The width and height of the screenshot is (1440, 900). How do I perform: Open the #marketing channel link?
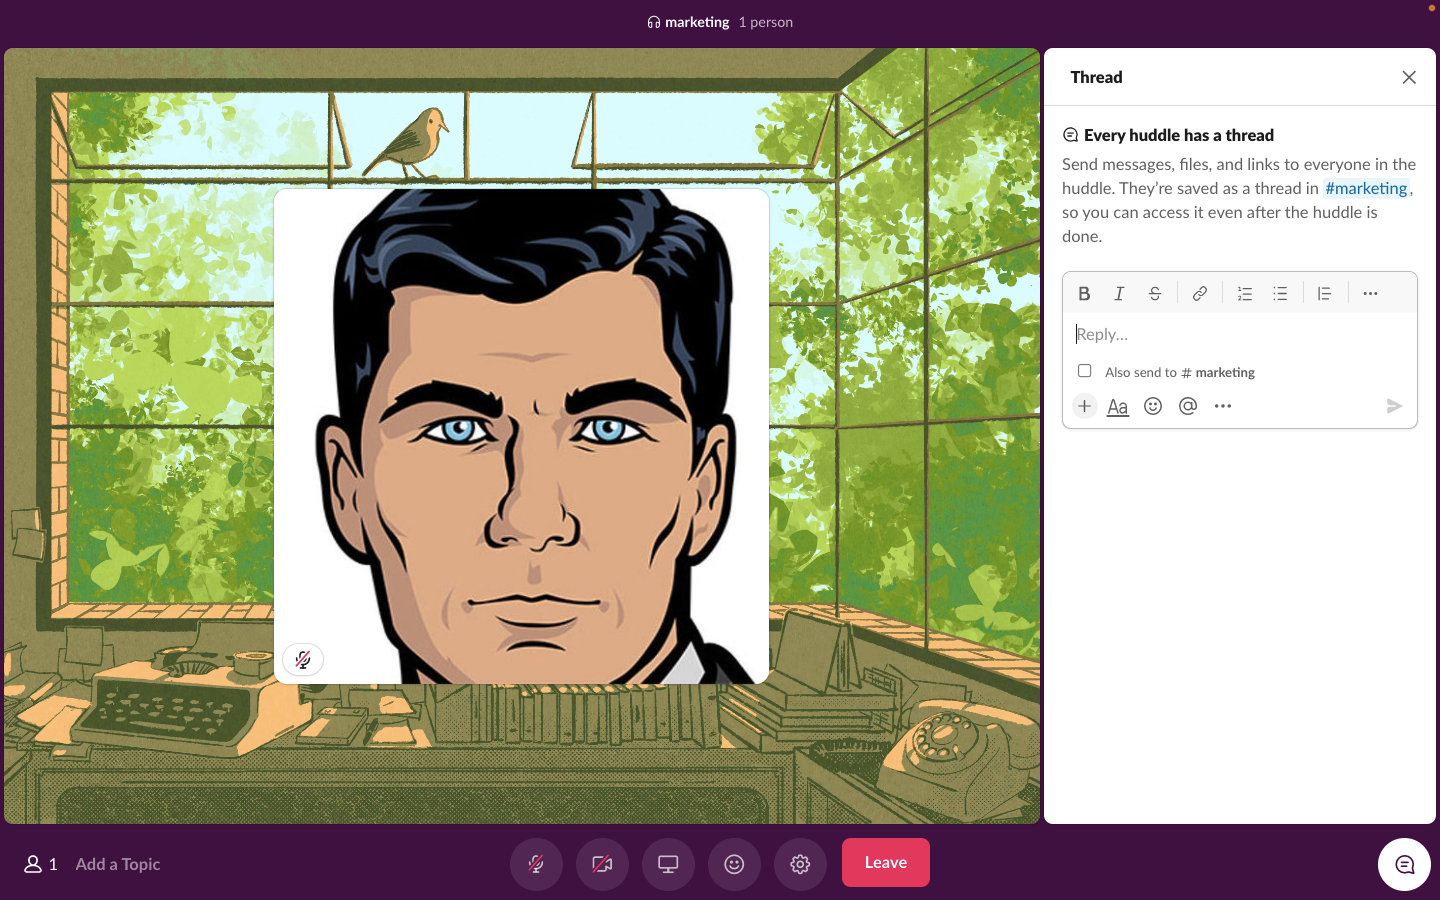(x=1366, y=188)
